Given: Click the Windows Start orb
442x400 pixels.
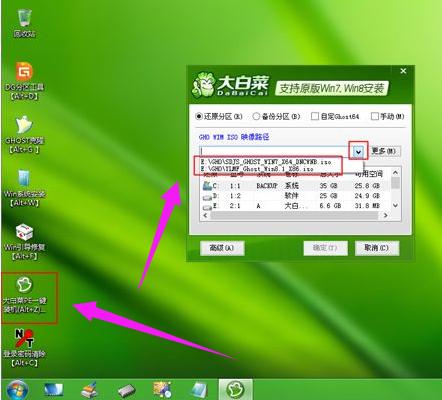Looking at the screenshot, I should pos(17,389).
